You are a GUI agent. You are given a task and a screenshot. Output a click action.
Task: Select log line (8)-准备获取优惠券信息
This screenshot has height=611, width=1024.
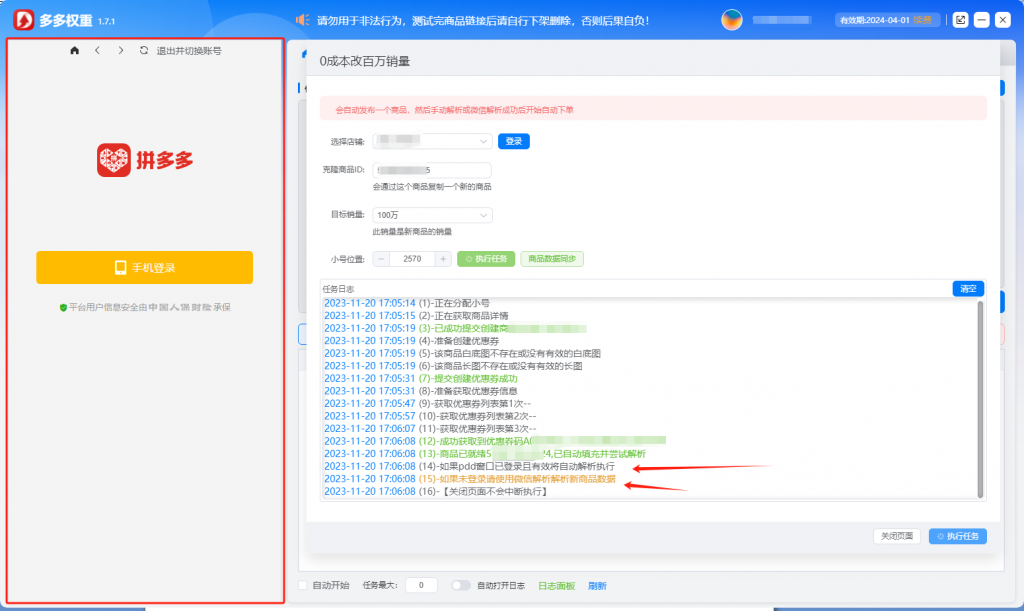[x=421, y=391]
